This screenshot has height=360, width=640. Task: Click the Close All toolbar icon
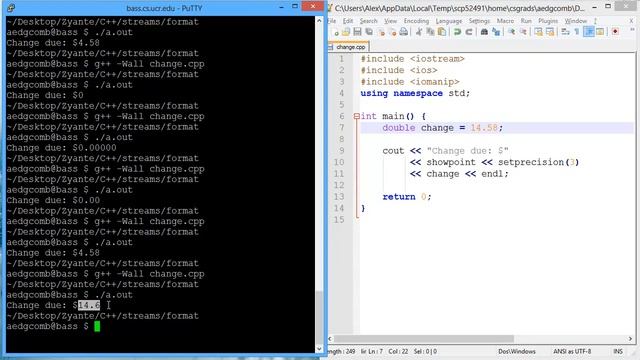click(x=393, y=32)
